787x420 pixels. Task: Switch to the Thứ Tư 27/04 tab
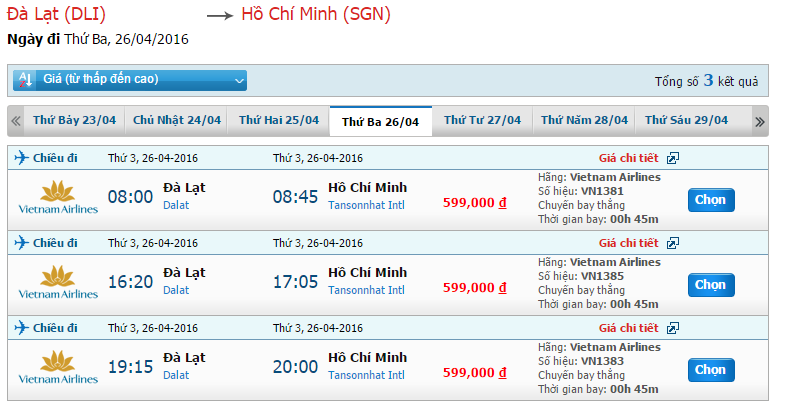(482, 120)
